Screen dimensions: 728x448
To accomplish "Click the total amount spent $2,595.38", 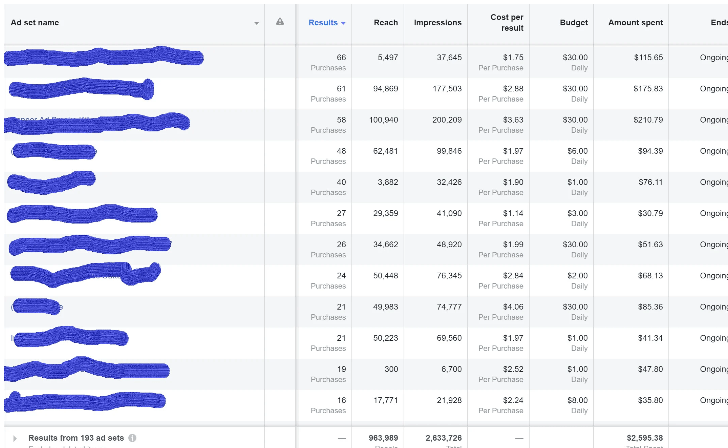I will coord(644,438).
